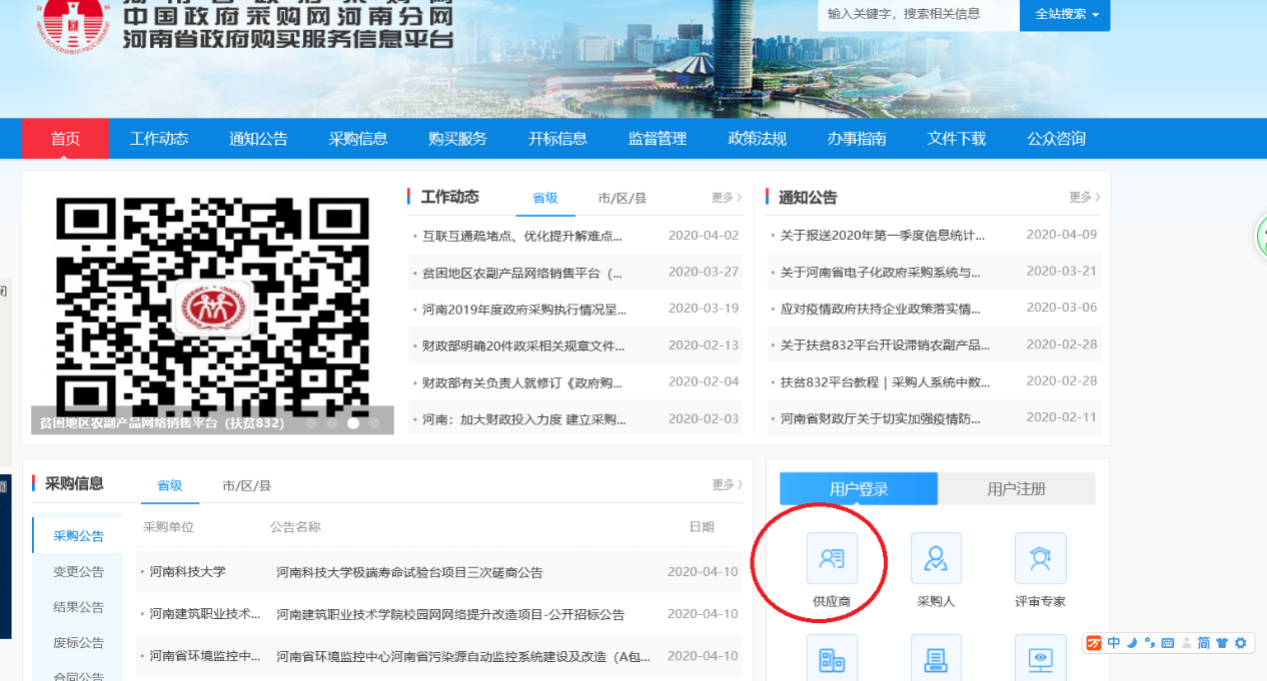Click purchasing unit 河南科技大学 cell
The height and width of the screenshot is (681, 1267).
click(188, 572)
